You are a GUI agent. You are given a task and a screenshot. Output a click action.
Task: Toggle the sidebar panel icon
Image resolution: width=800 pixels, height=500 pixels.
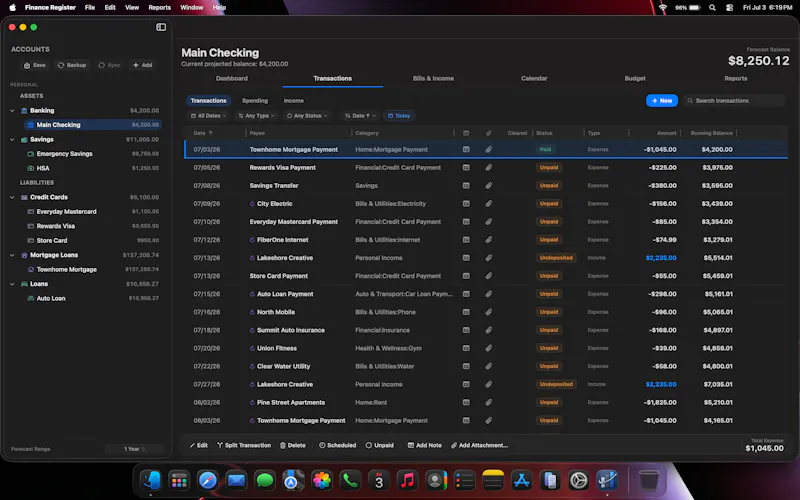(x=161, y=27)
